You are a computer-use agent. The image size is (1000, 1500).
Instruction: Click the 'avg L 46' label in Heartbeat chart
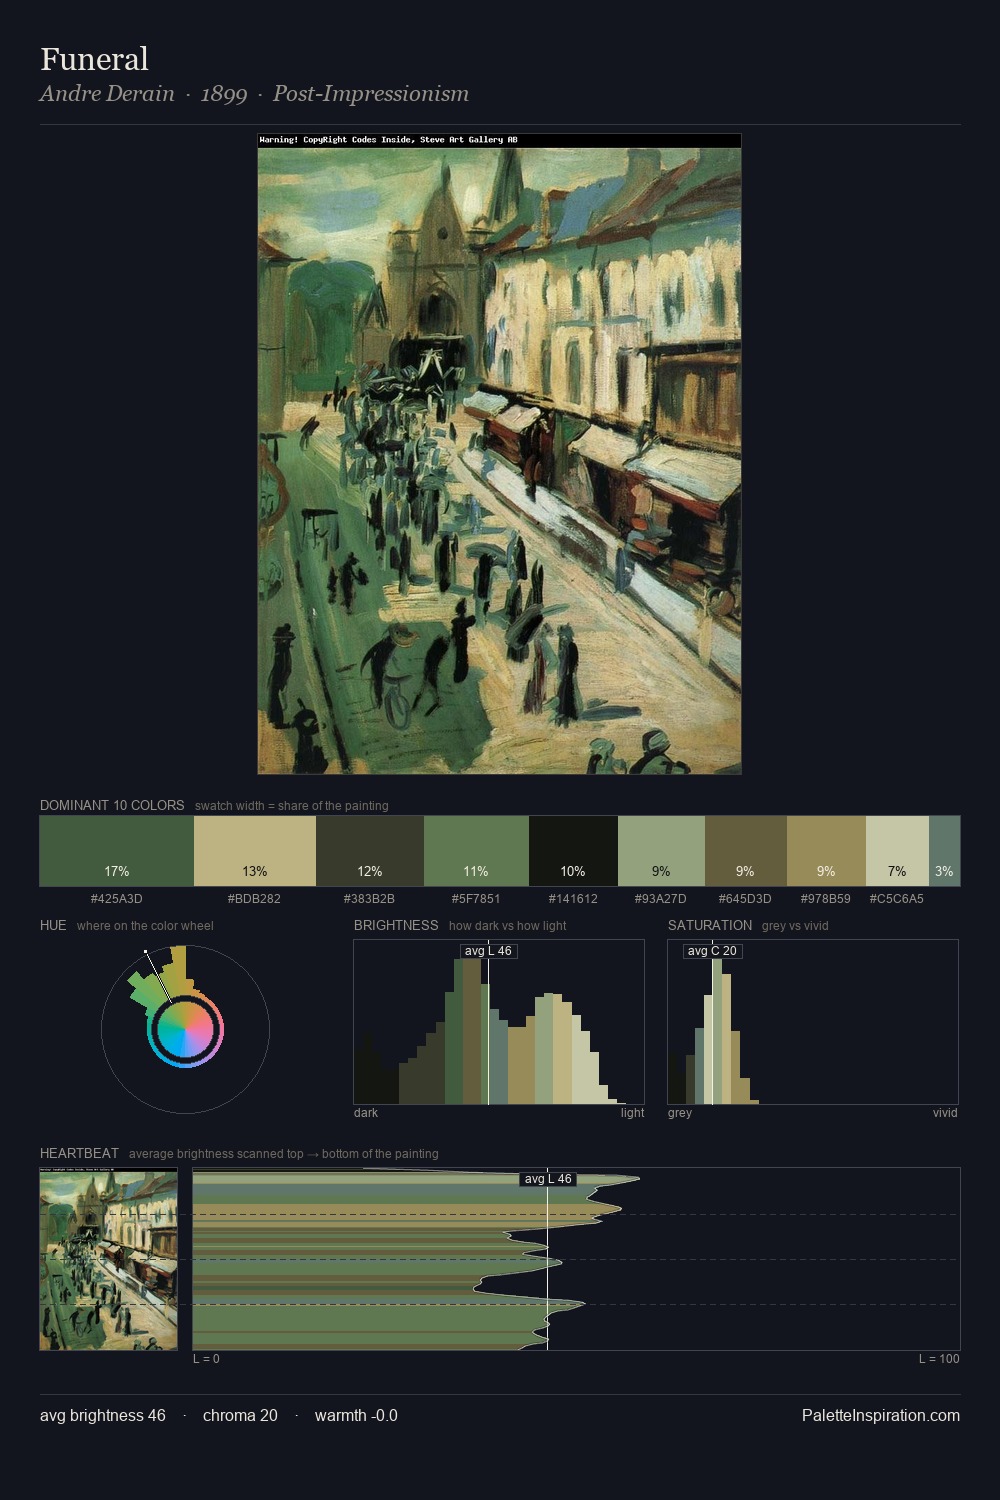548,1179
